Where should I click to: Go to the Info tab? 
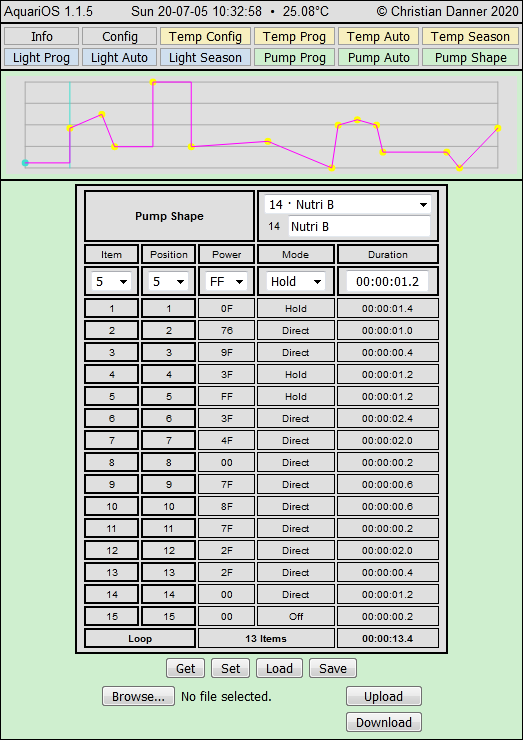point(42,36)
